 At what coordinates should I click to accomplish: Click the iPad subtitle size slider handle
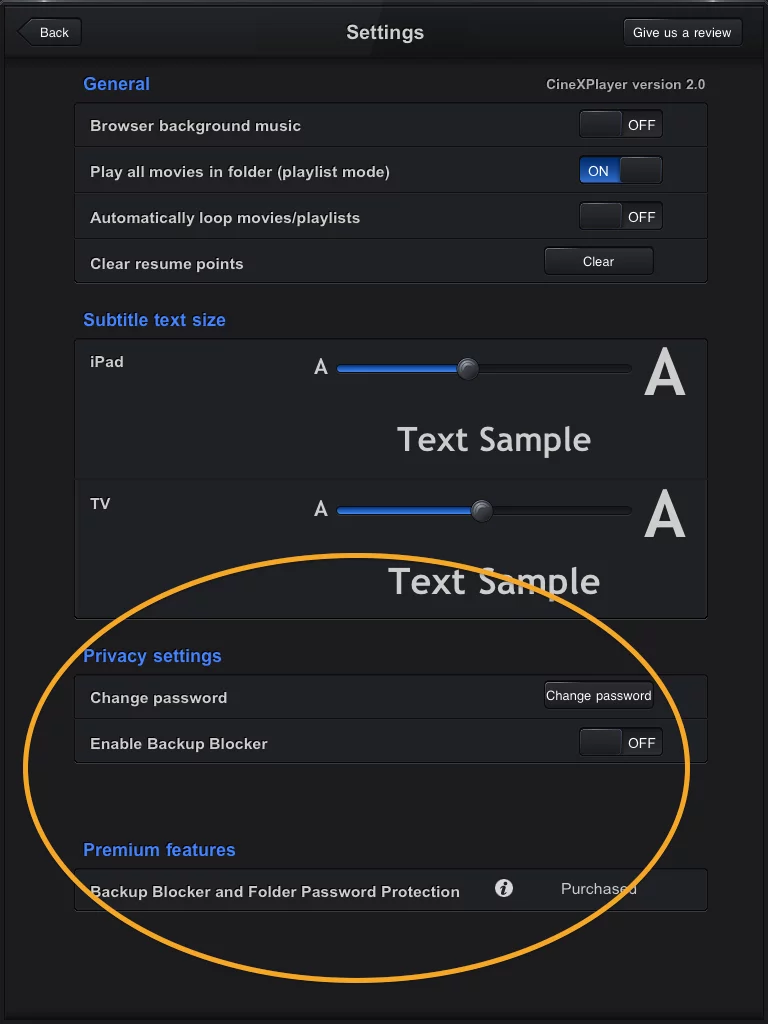[x=467, y=369]
